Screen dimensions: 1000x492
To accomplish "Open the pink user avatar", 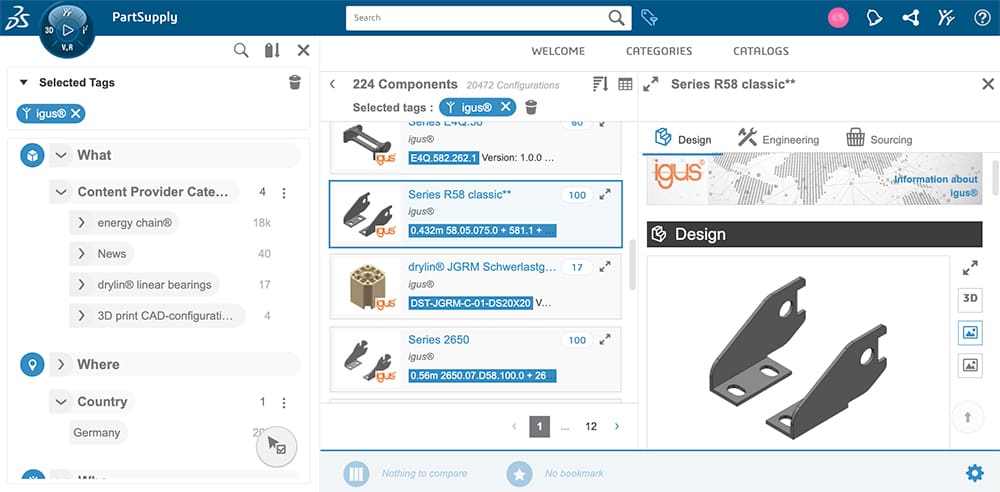I will (x=838, y=18).
